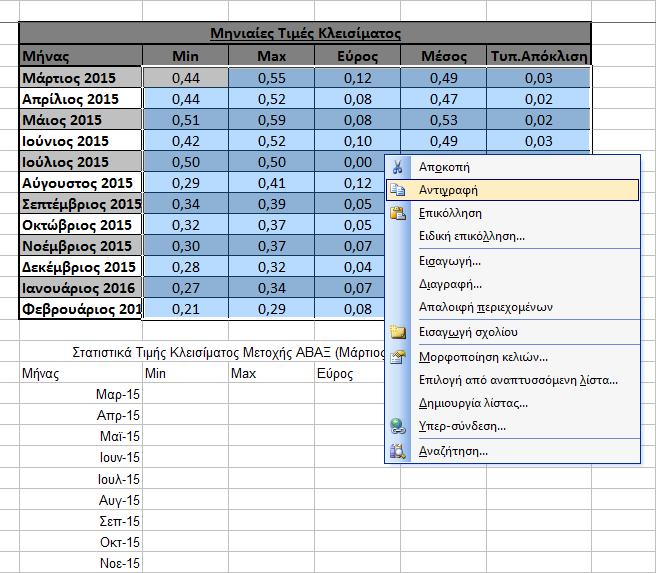Screen dimensions: 656x573
Task: Select the Μέσος header cell
Action: [x=443, y=56]
